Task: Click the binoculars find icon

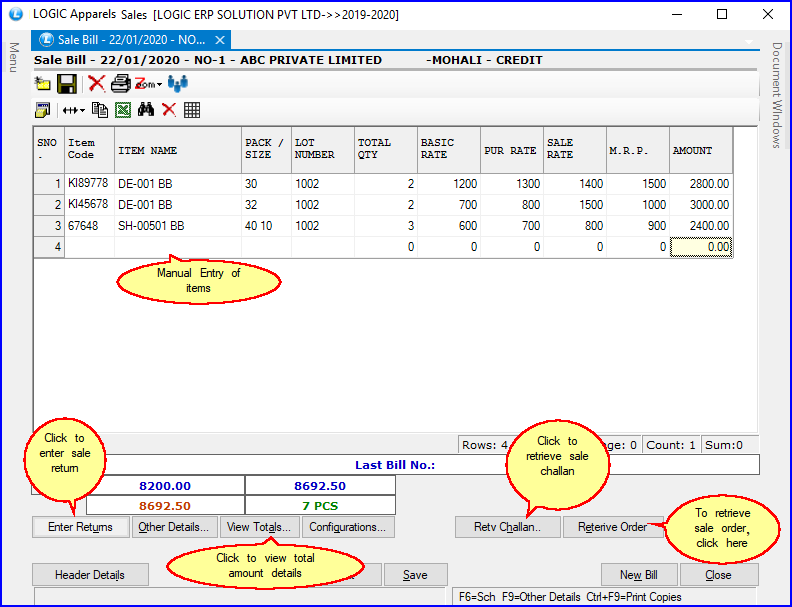Action: tap(146, 110)
